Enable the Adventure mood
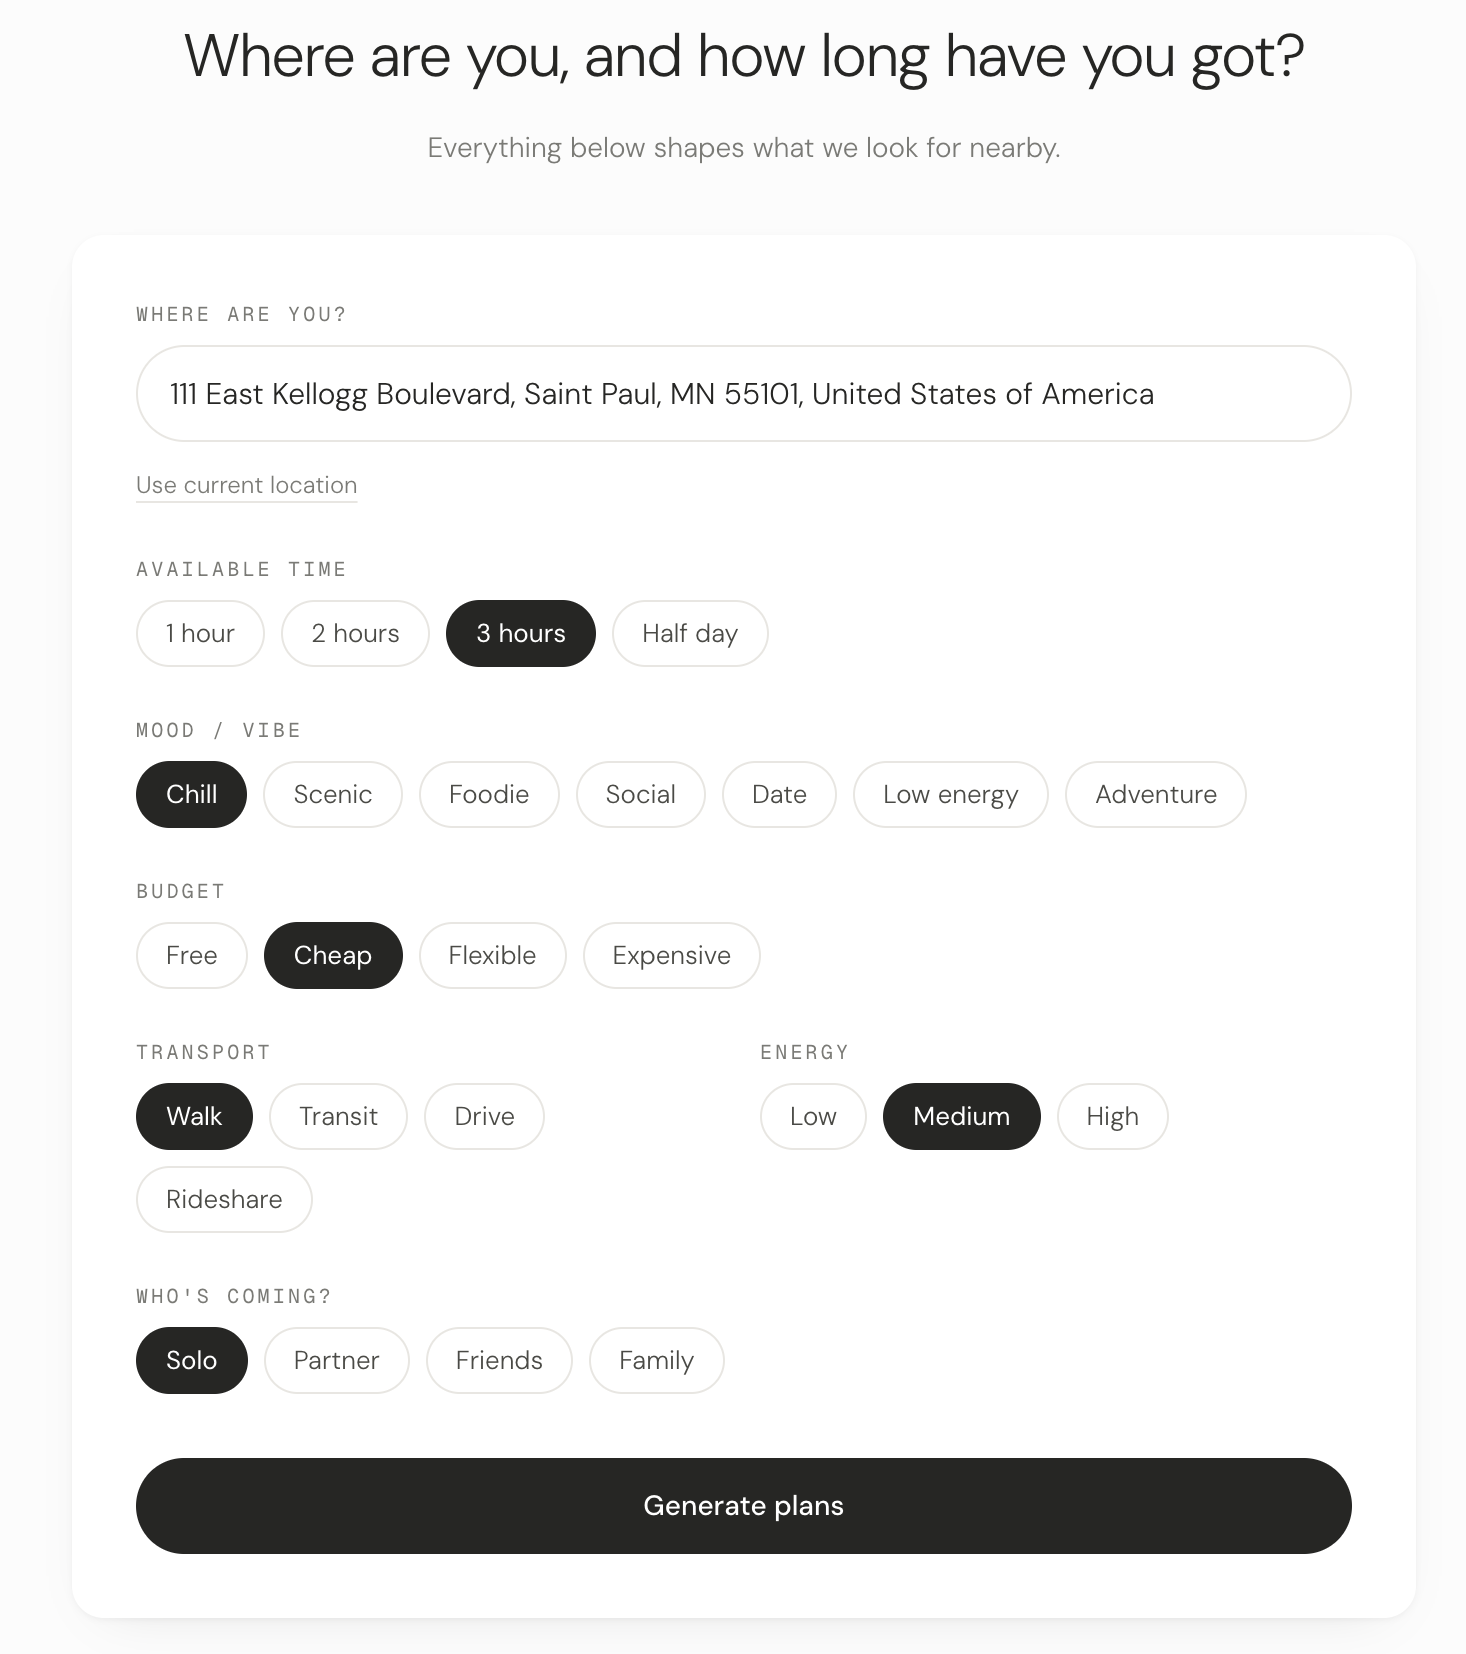The image size is (1466, 1654). (1156, 794)
